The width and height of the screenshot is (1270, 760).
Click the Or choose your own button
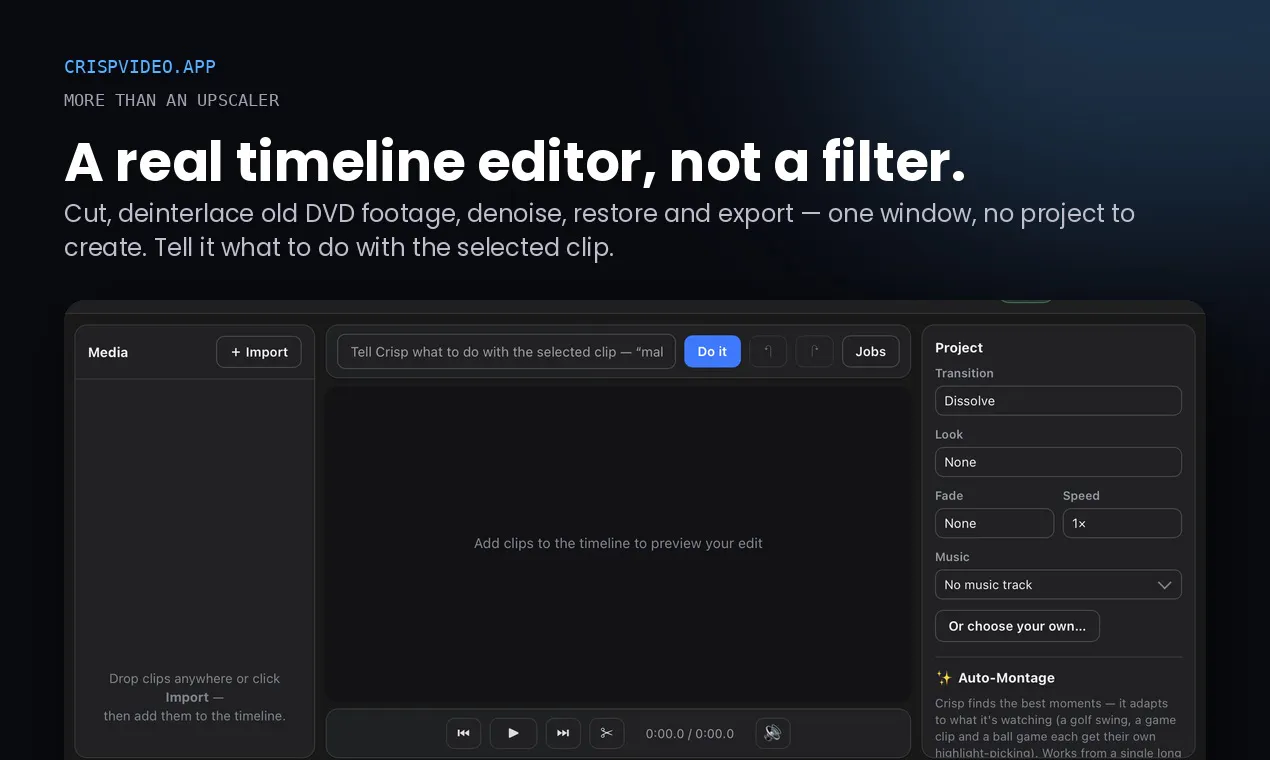(x=1017, y=626)
